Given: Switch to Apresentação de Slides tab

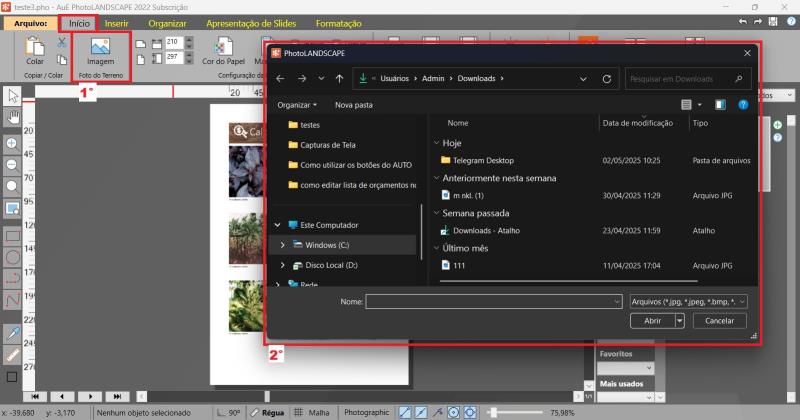Looking at the screenshot, I should point(251,23).
